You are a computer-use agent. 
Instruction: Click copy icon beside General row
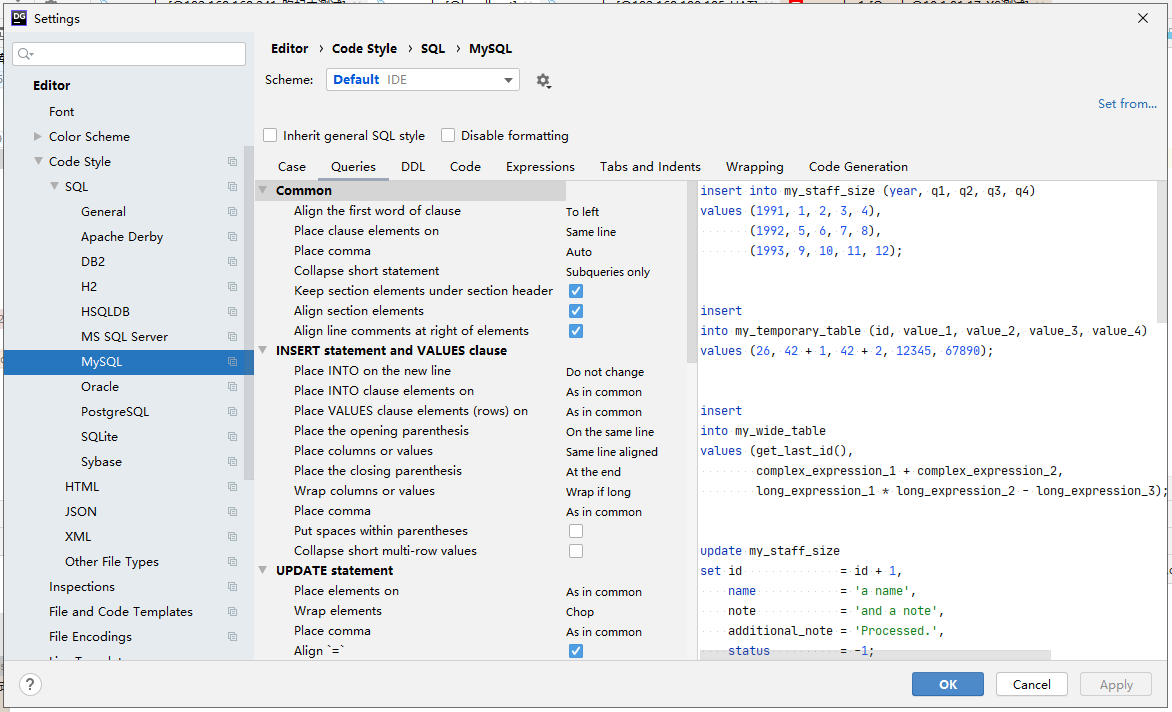point(232,211)
